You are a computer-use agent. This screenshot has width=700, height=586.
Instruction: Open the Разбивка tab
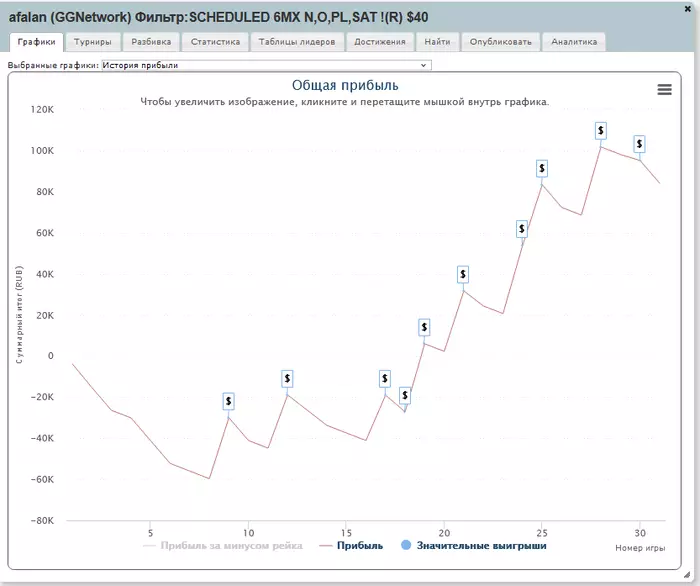point(151,42)
